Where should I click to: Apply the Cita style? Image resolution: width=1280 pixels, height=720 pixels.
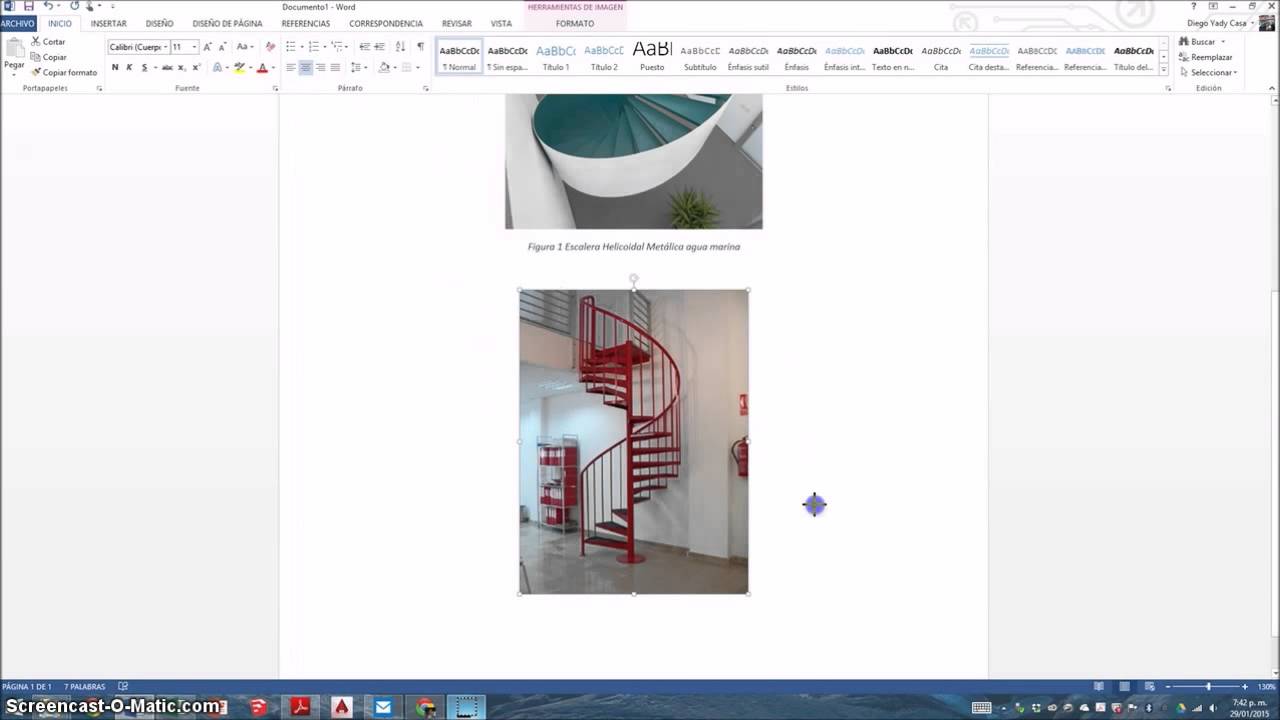tap(941, 57)
